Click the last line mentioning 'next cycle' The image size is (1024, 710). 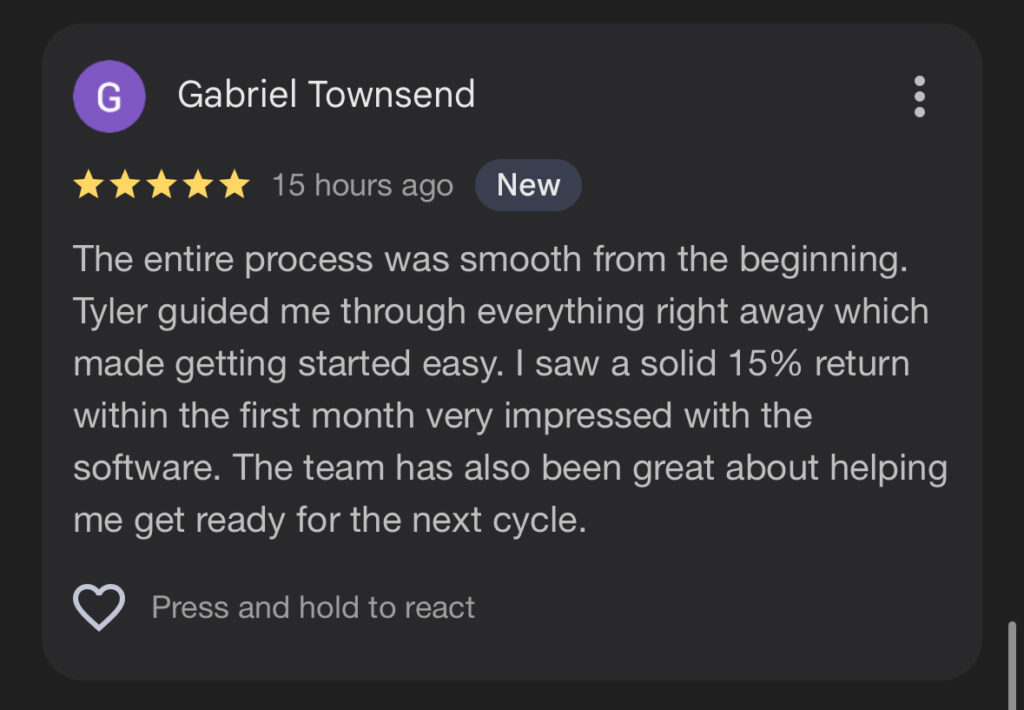coord(330,520)
